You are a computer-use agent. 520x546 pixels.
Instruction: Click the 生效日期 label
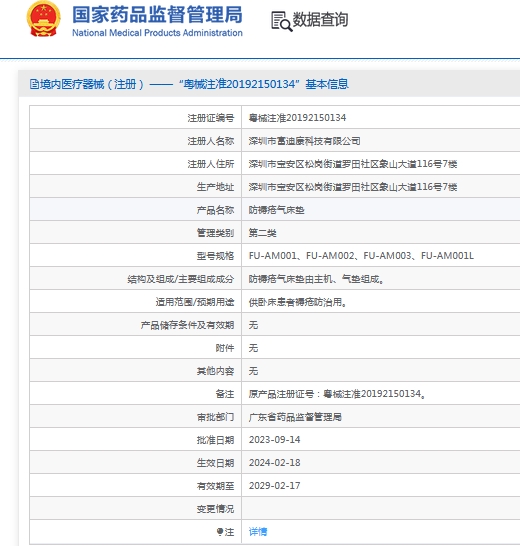click(215, 463)
